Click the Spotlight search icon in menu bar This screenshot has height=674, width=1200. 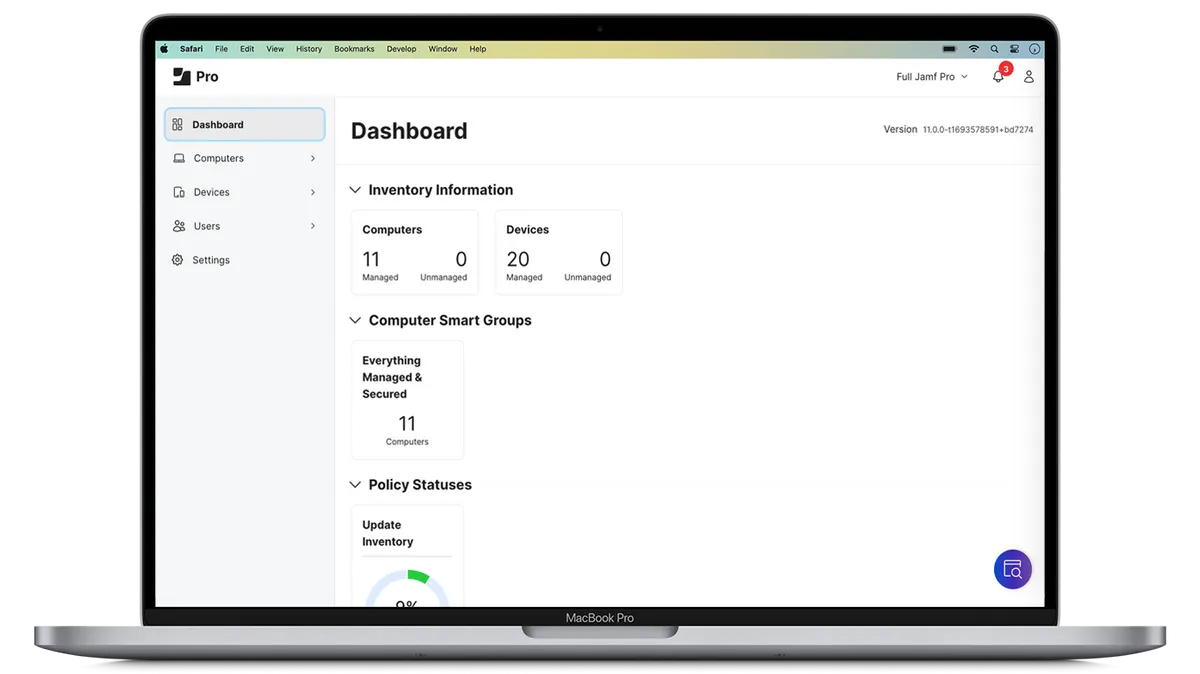994,49
